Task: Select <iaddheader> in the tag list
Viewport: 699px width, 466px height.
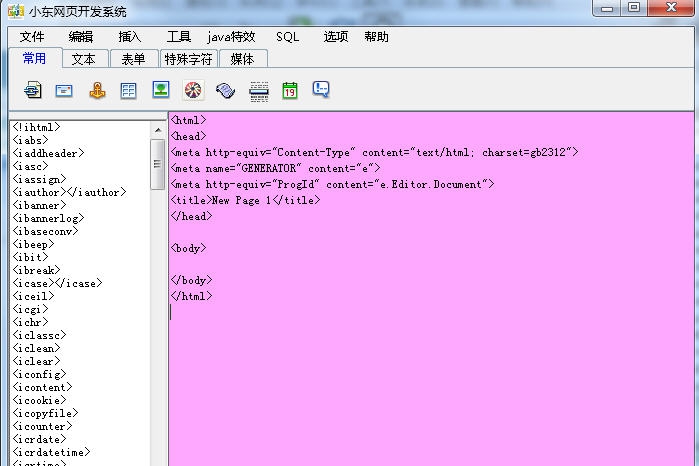Action: (49, 153)
